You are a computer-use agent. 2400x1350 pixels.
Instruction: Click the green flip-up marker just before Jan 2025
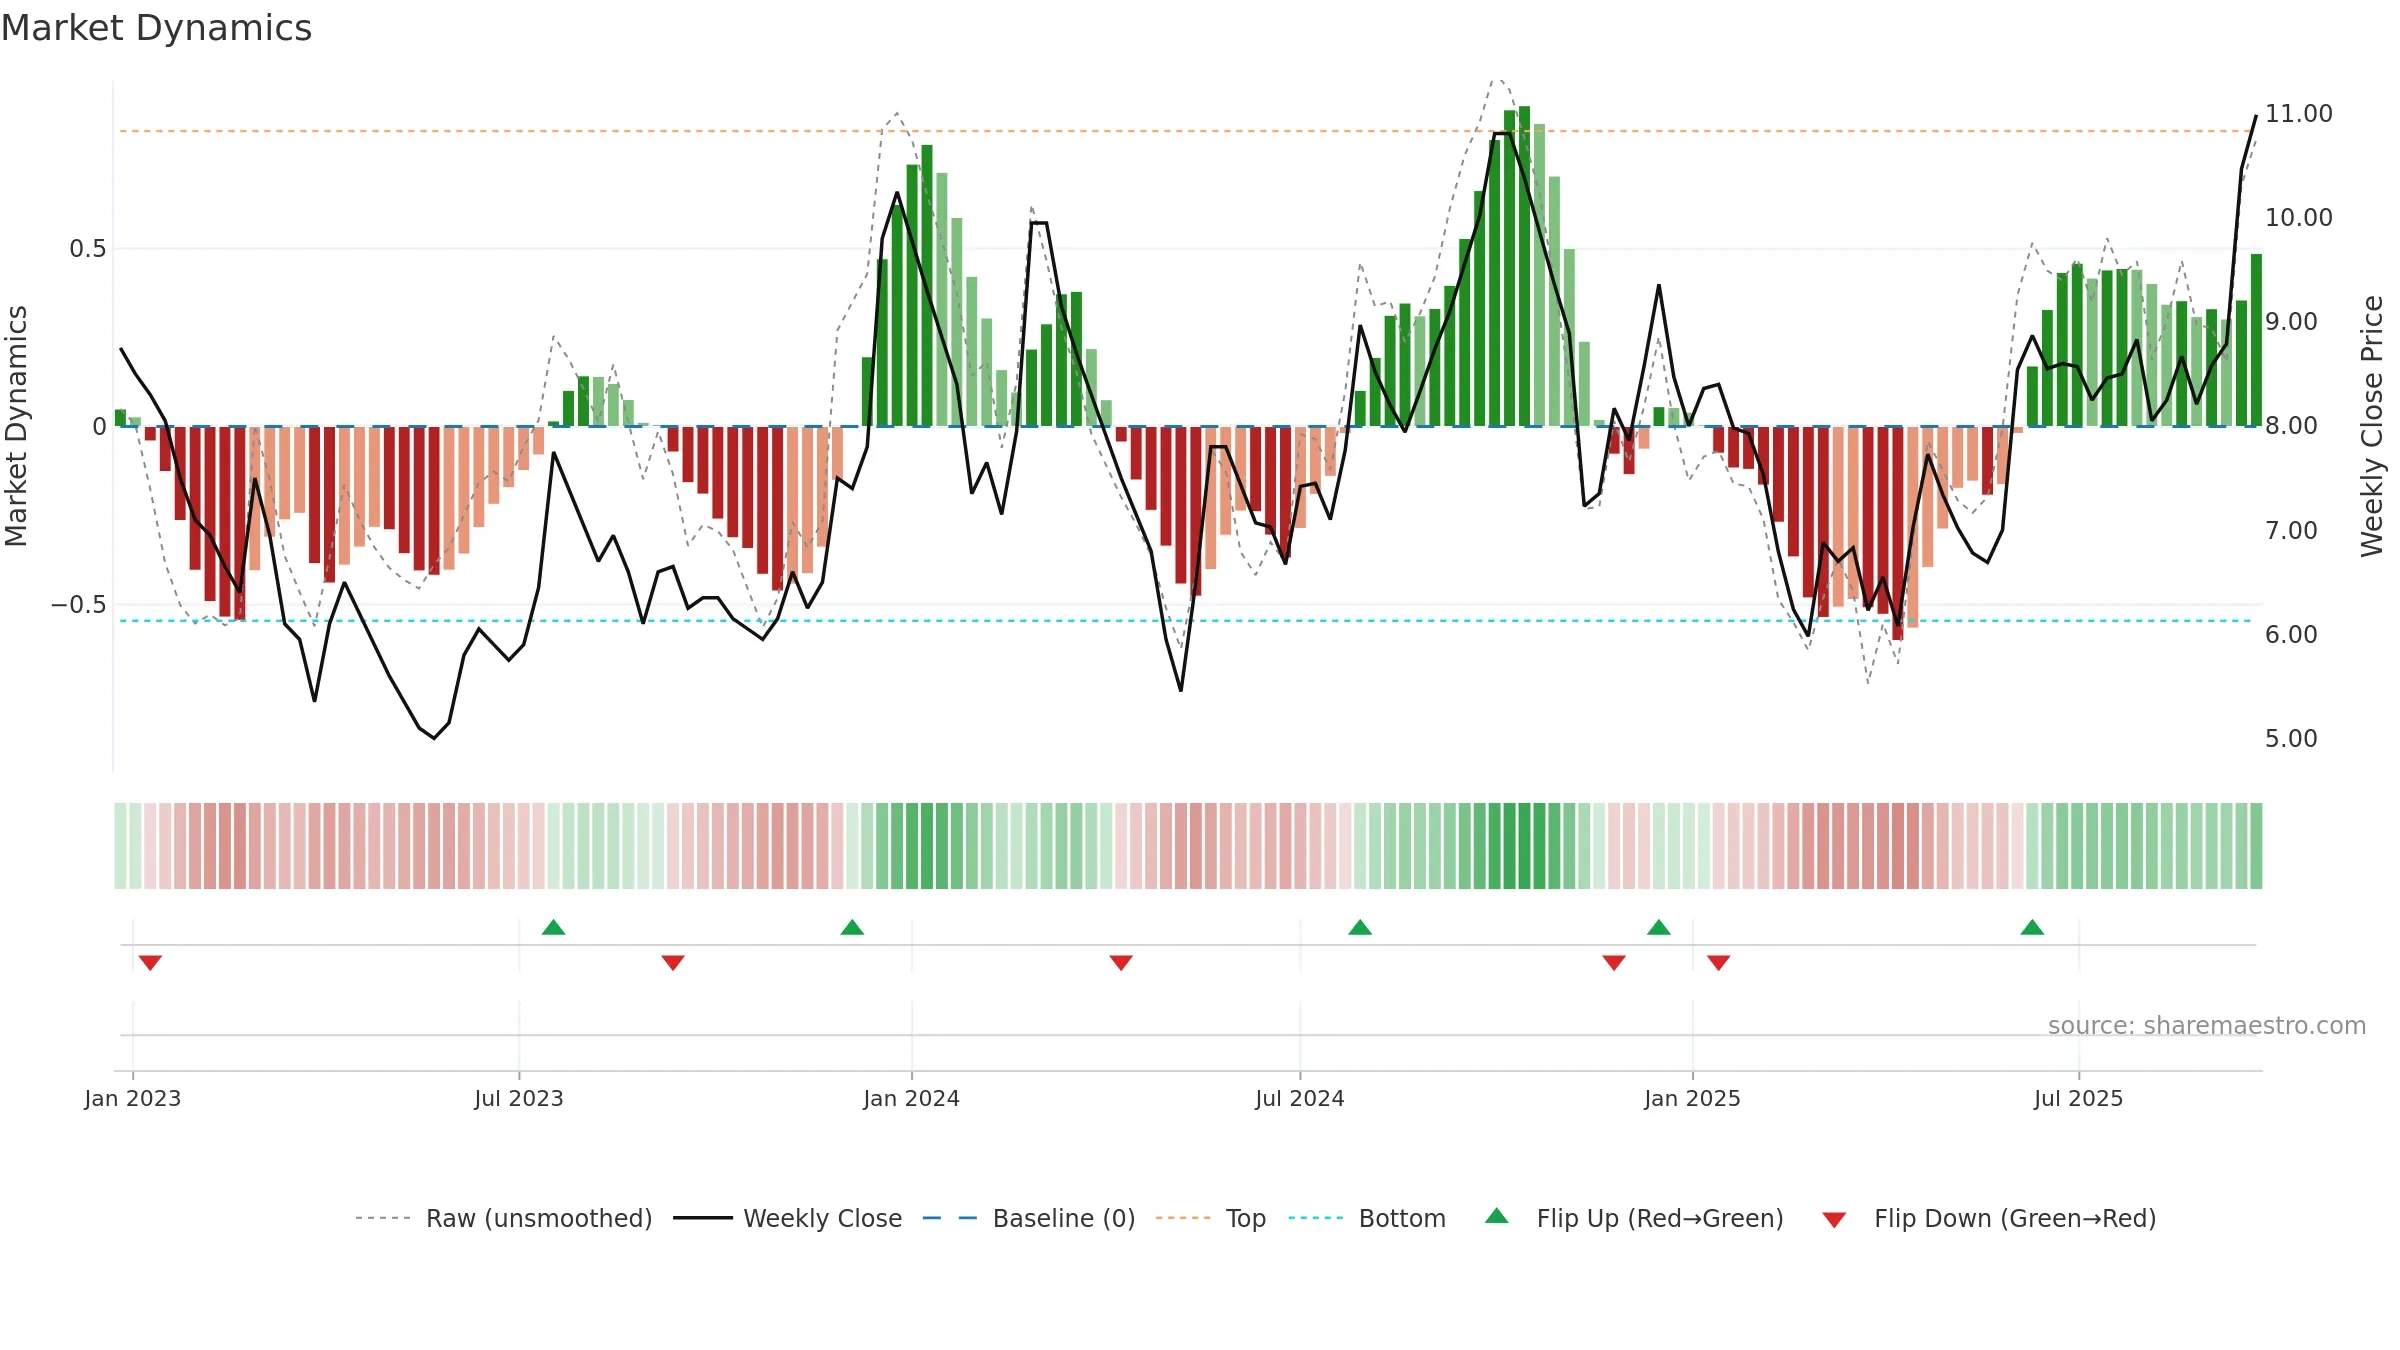pos(1659,927)
